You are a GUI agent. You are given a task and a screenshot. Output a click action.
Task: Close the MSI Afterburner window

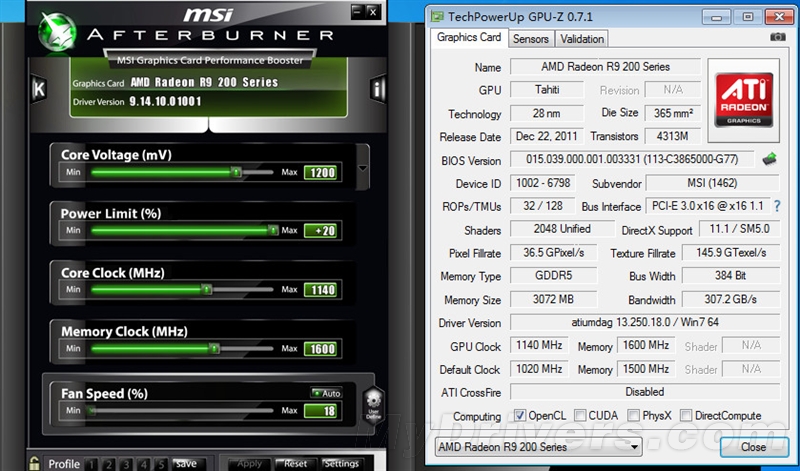coord(373,12)
